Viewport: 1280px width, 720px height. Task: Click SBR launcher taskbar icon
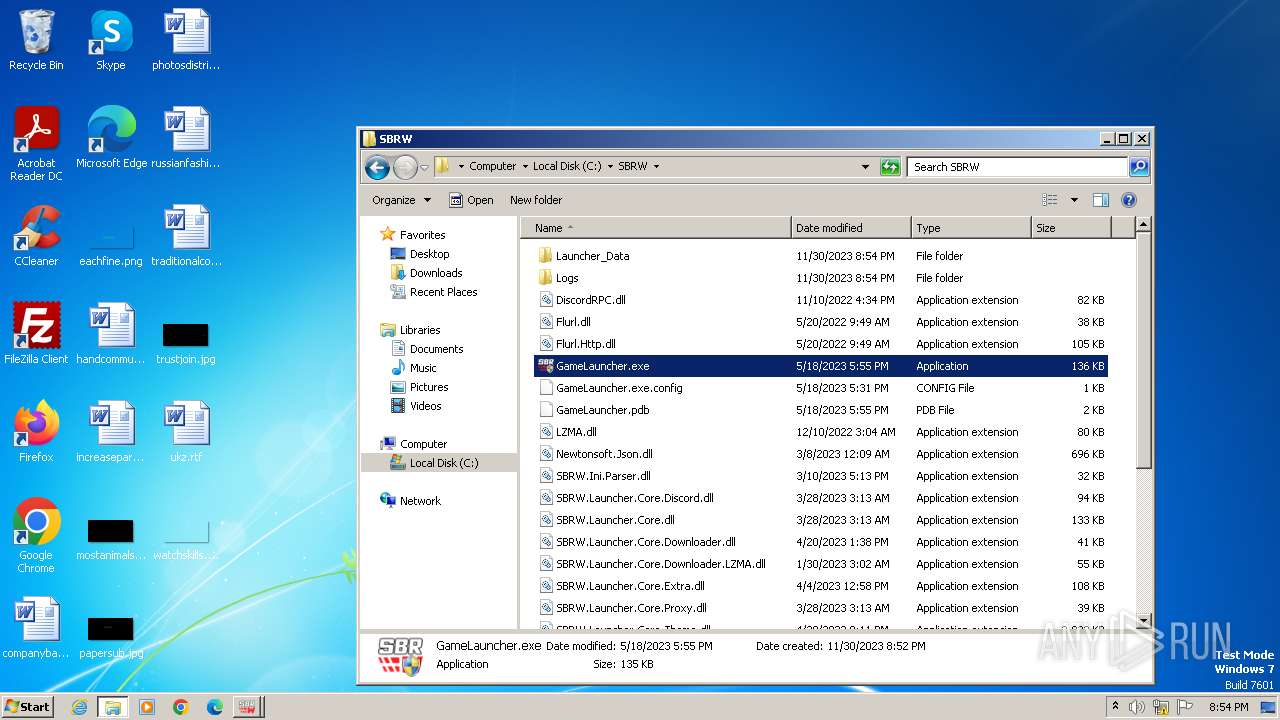pos(248,707)
